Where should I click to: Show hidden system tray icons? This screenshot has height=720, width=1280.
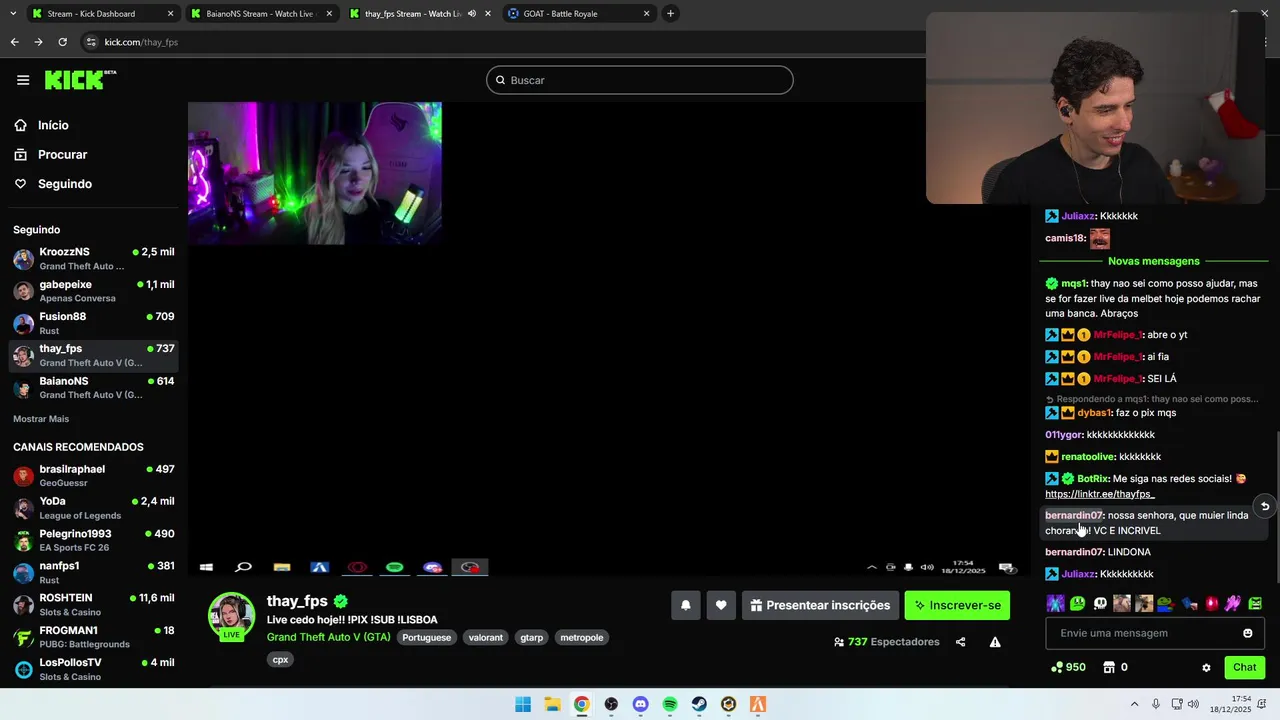[1136, 704]
